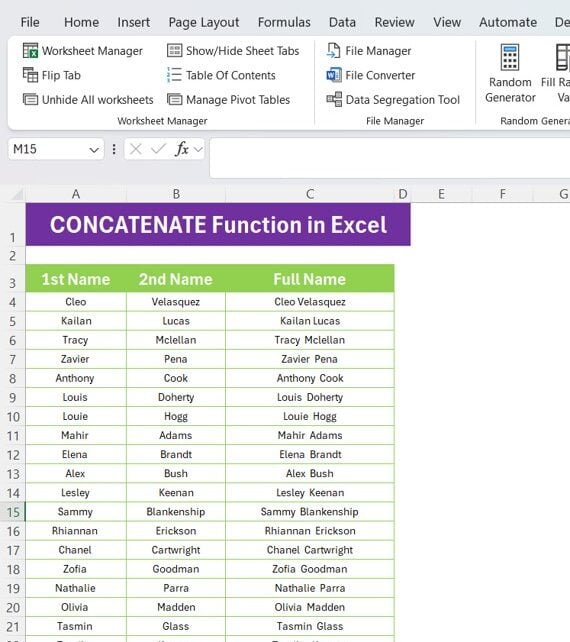Open Manage Pivot Tables

pyautogui.click(x=228, y=99)
